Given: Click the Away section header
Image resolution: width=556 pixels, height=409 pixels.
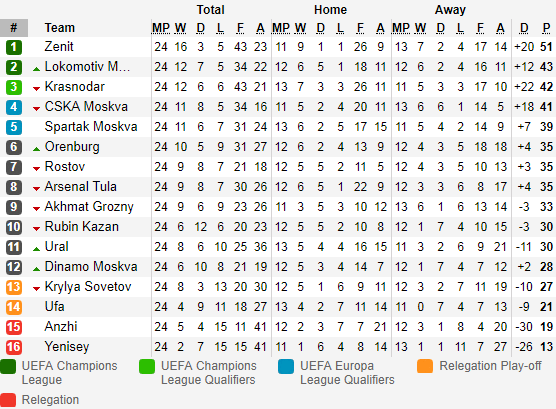Looking at the screenshot, I should tap(450, 10).
